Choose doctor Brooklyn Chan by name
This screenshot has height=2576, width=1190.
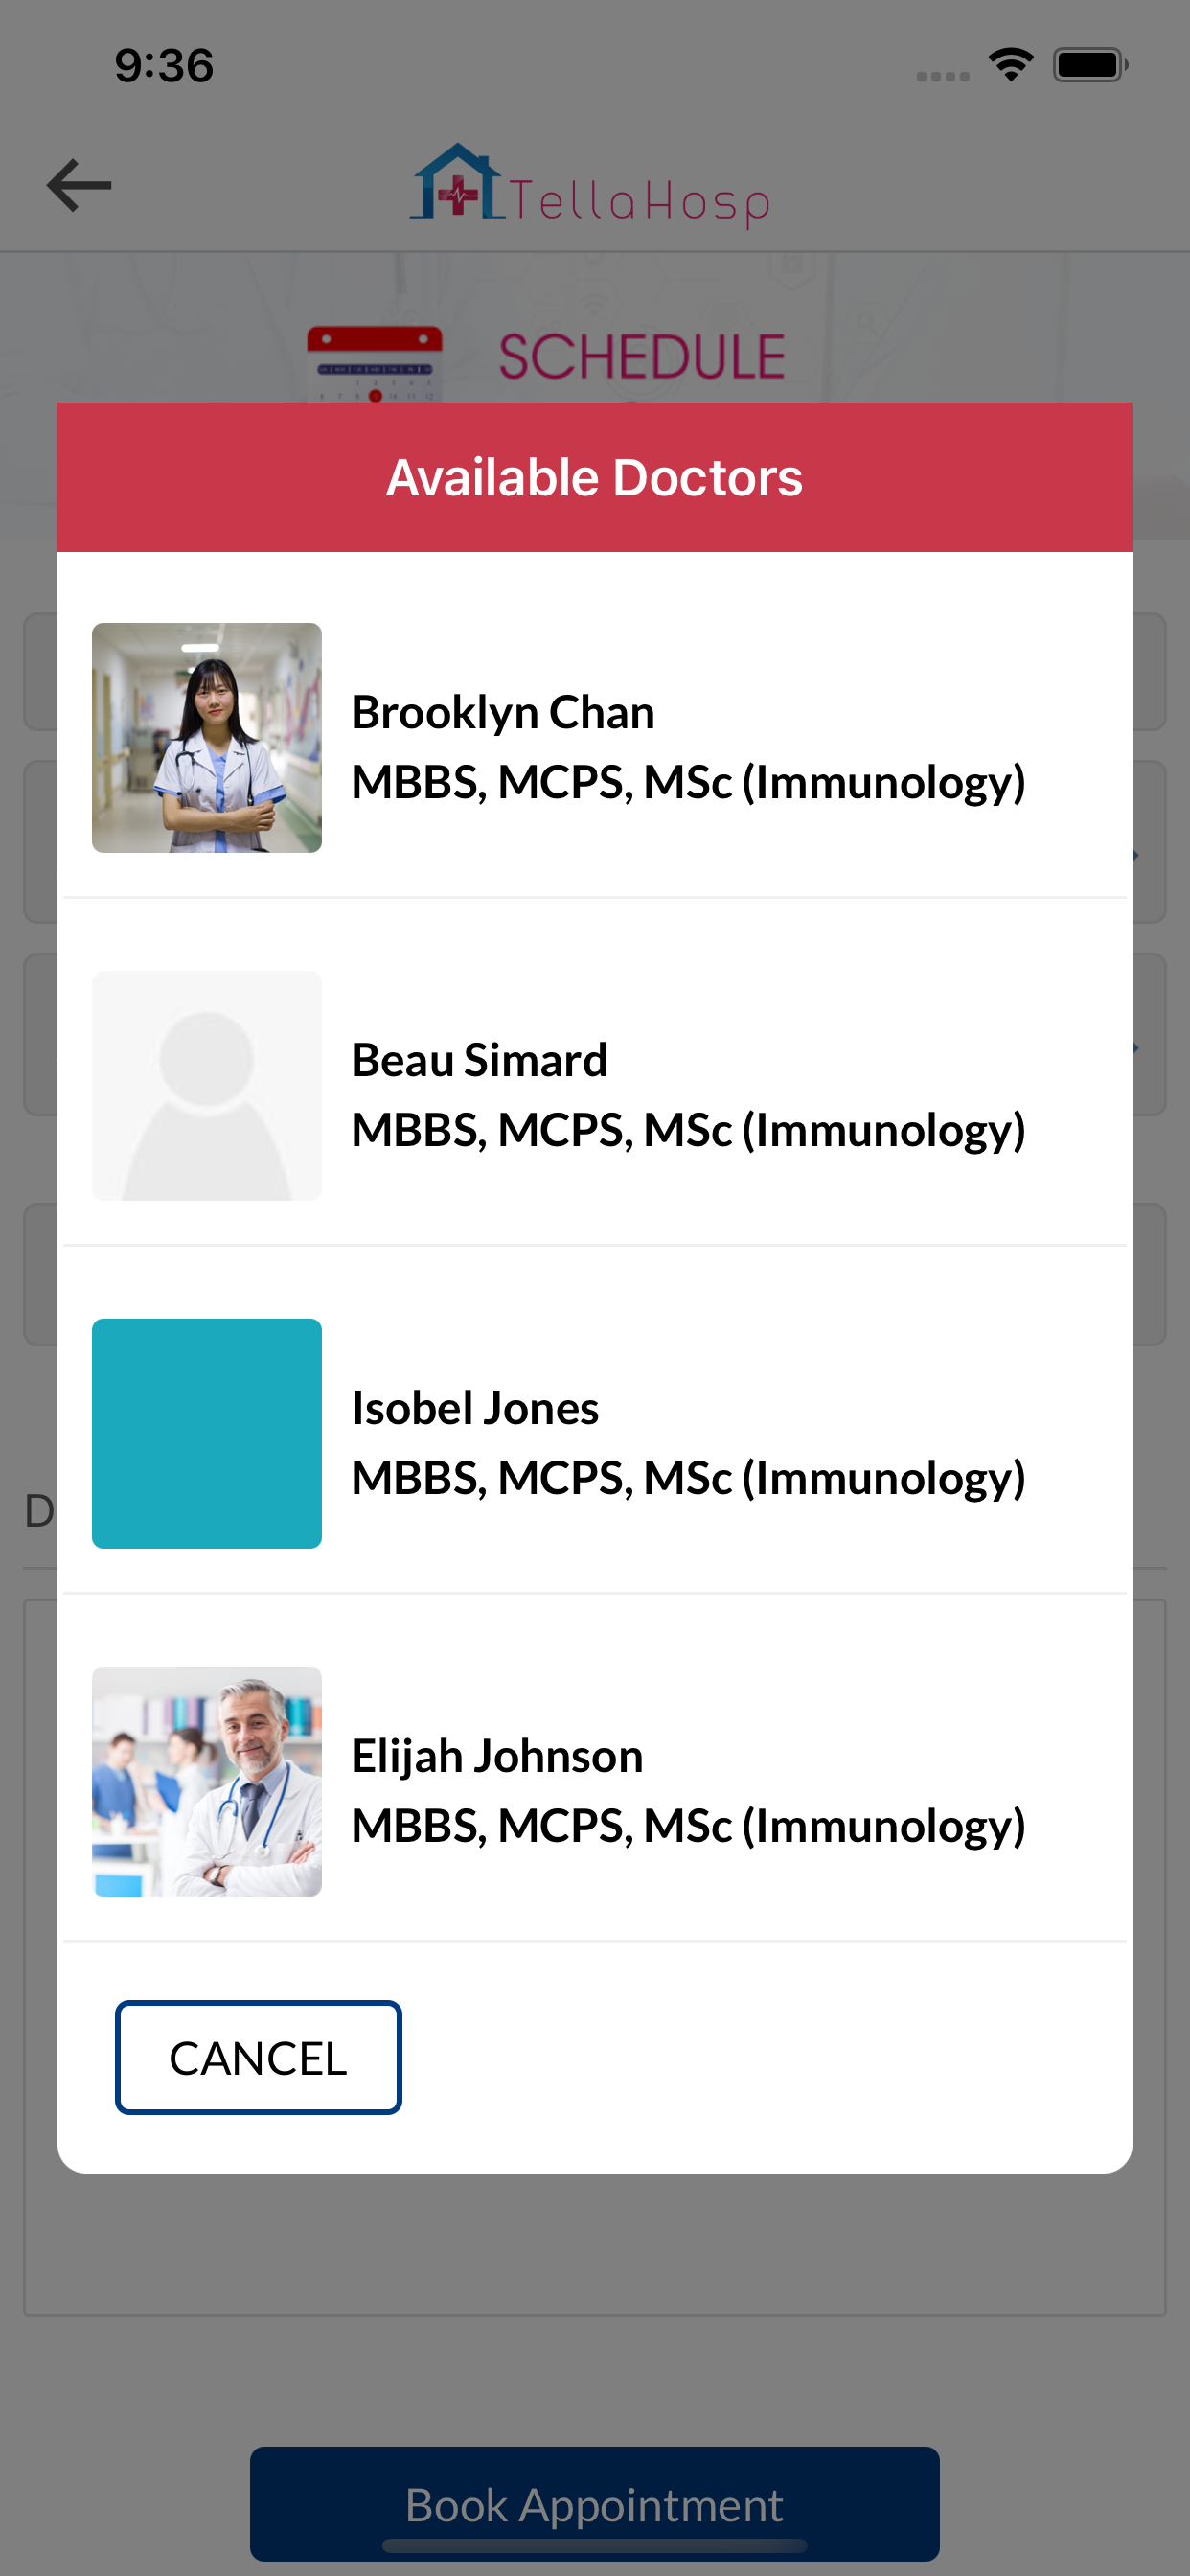click(502, 713)
